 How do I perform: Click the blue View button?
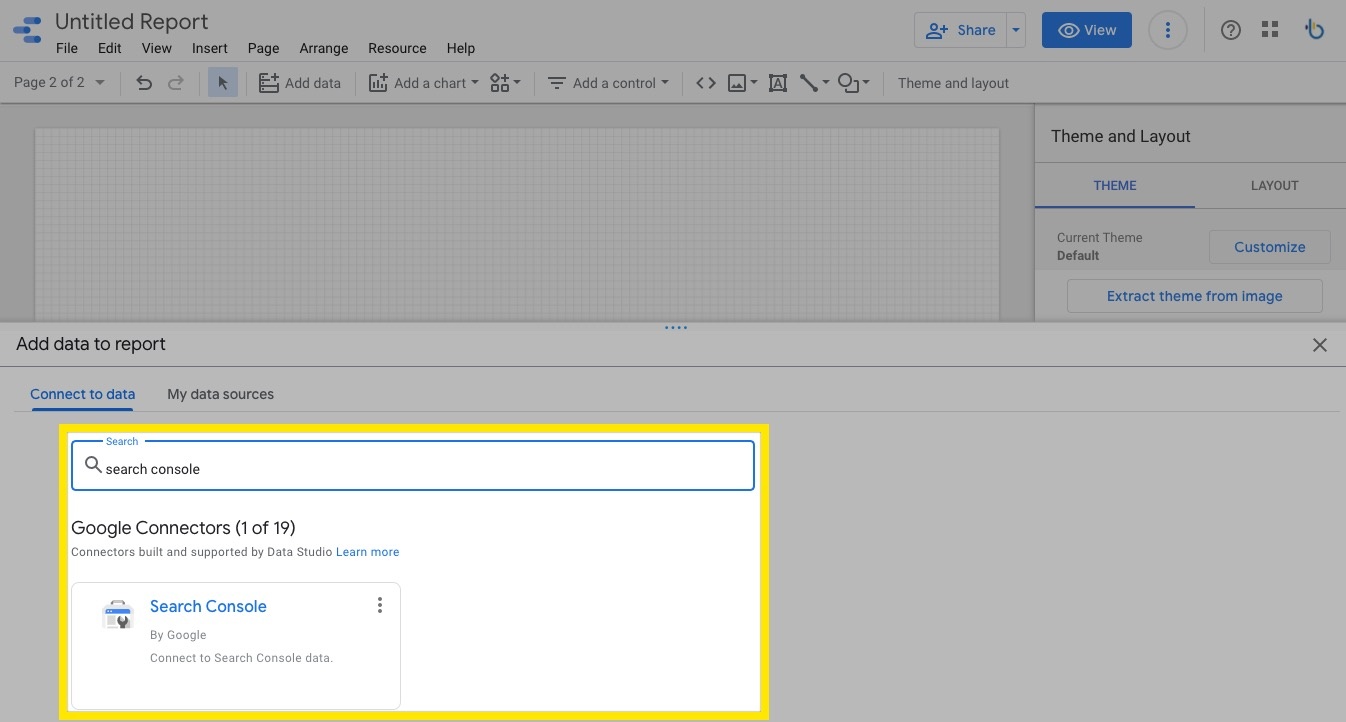(x=1087, y=30)
